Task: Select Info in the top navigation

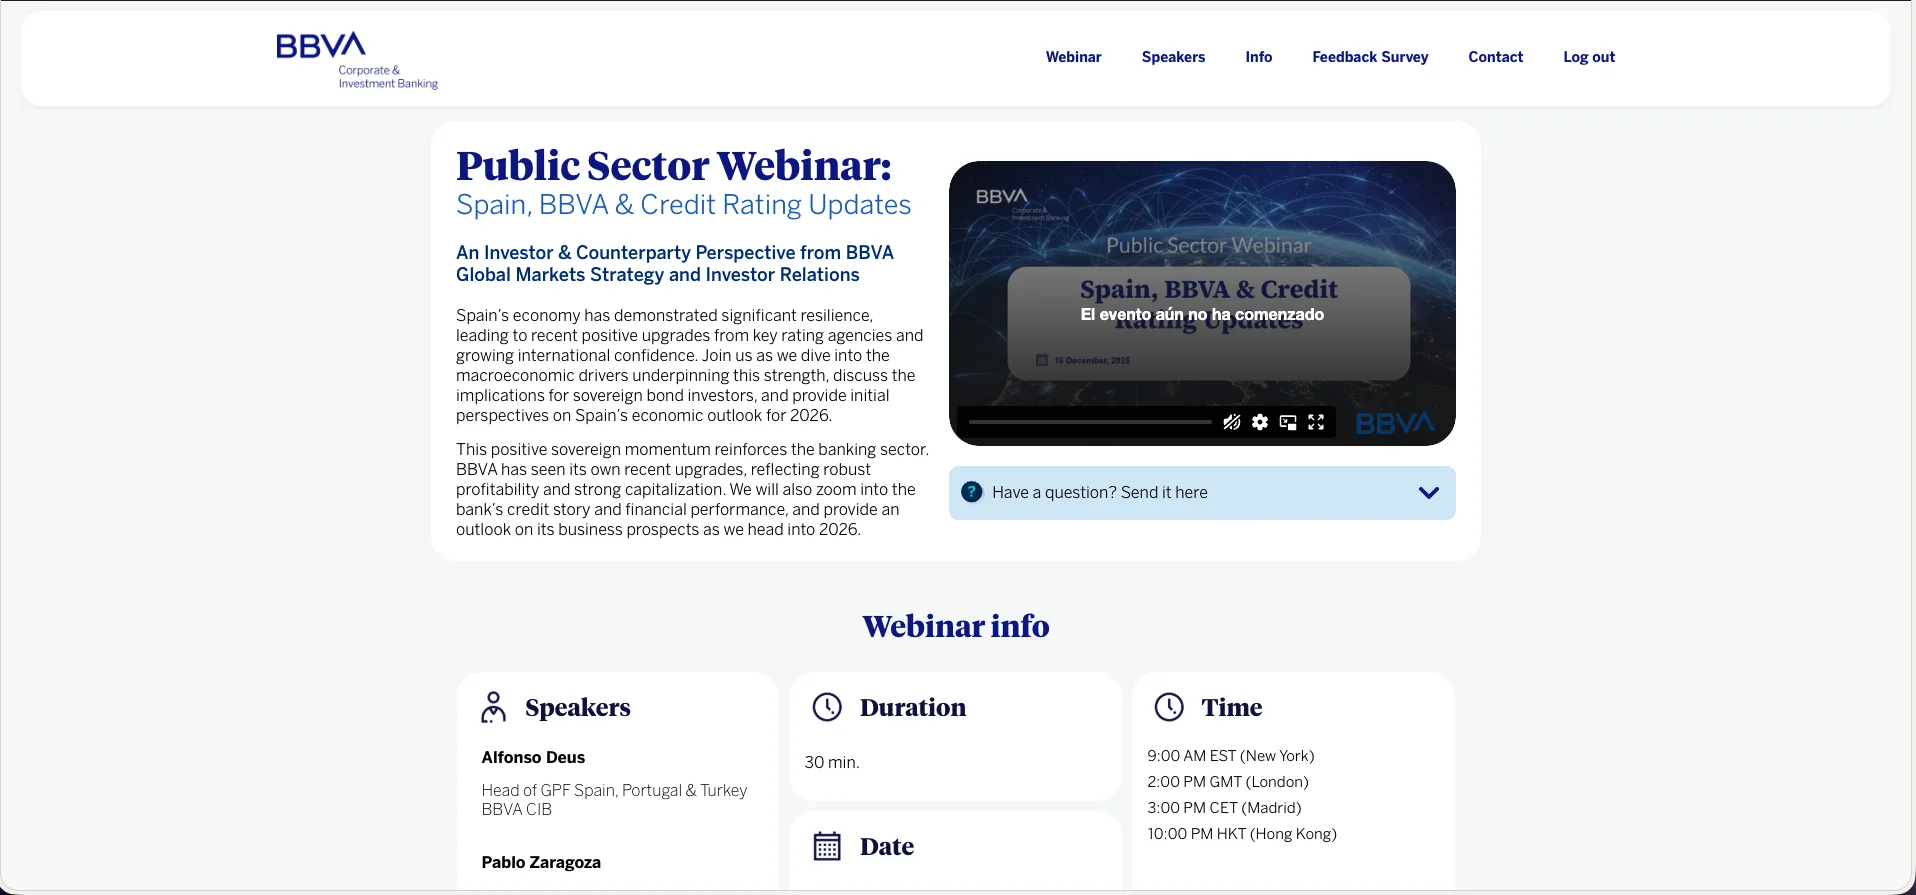Action: coord(1258,57)
